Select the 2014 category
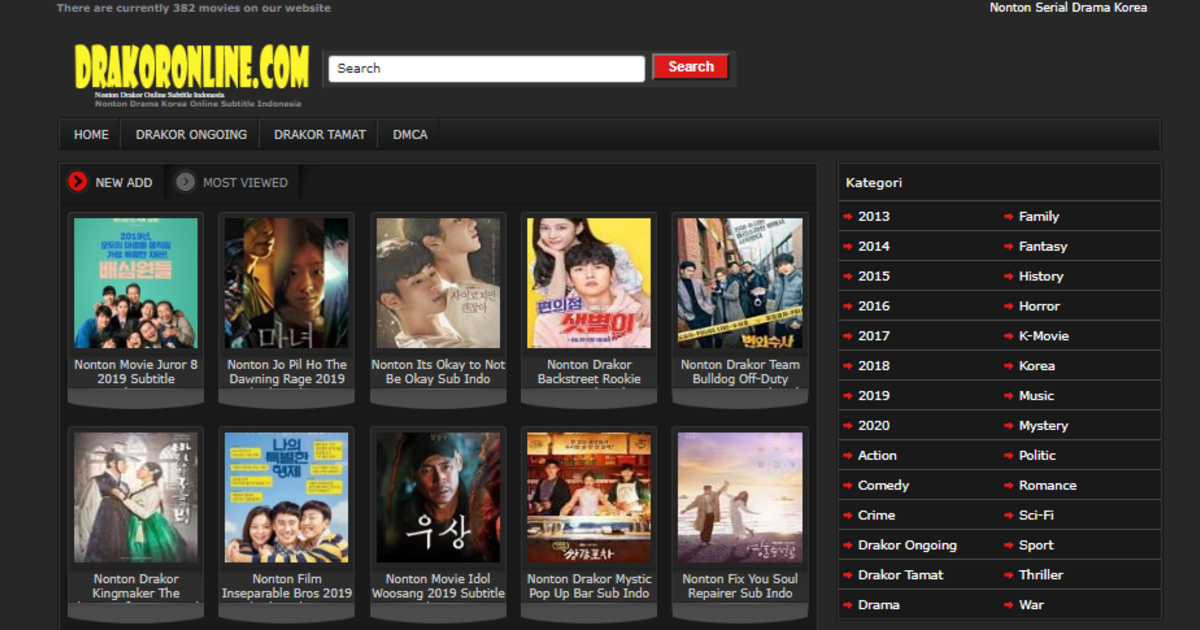 pyautogui.click(x=873, y=246)
